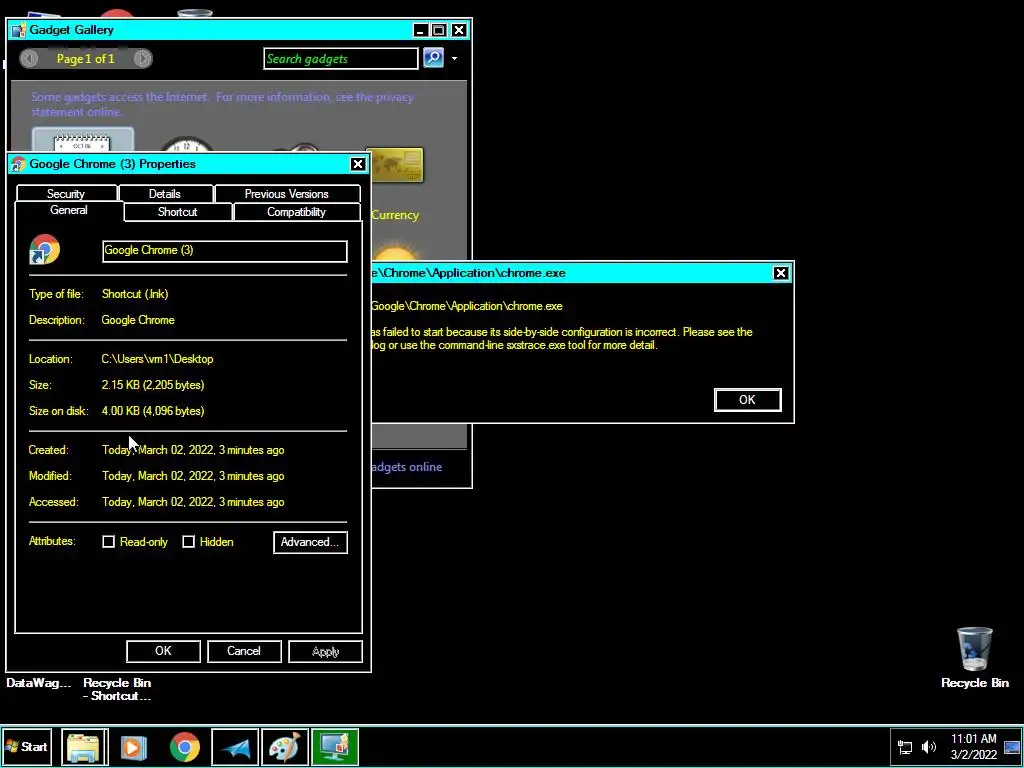The height and width of the screenshot is (768, 1024).
Task: Cancel the Properties dialog
Action: [244, 651]
